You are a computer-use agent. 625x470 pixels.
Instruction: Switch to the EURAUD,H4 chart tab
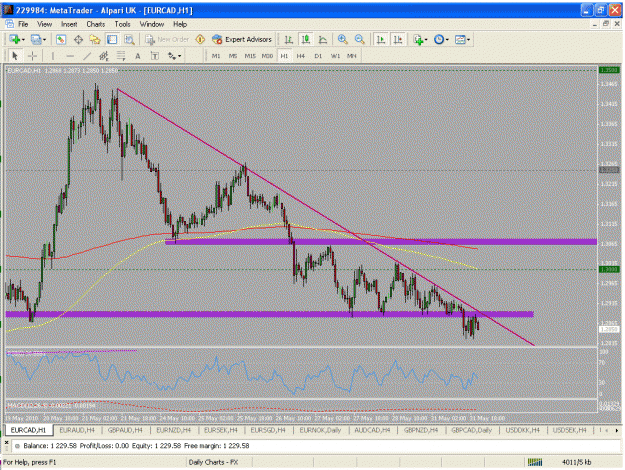[77, 430]
